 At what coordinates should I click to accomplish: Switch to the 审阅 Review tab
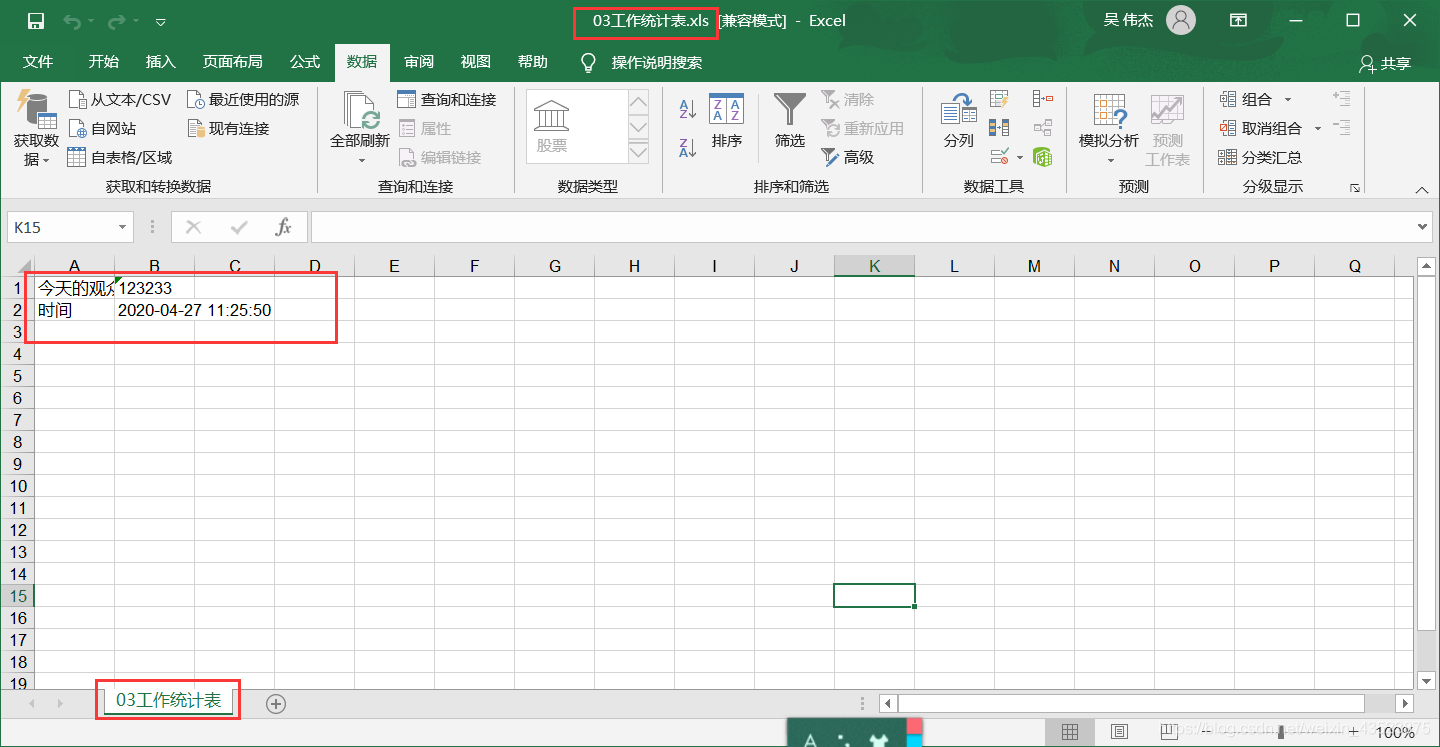pyautogui.click(x=419, y=62)
